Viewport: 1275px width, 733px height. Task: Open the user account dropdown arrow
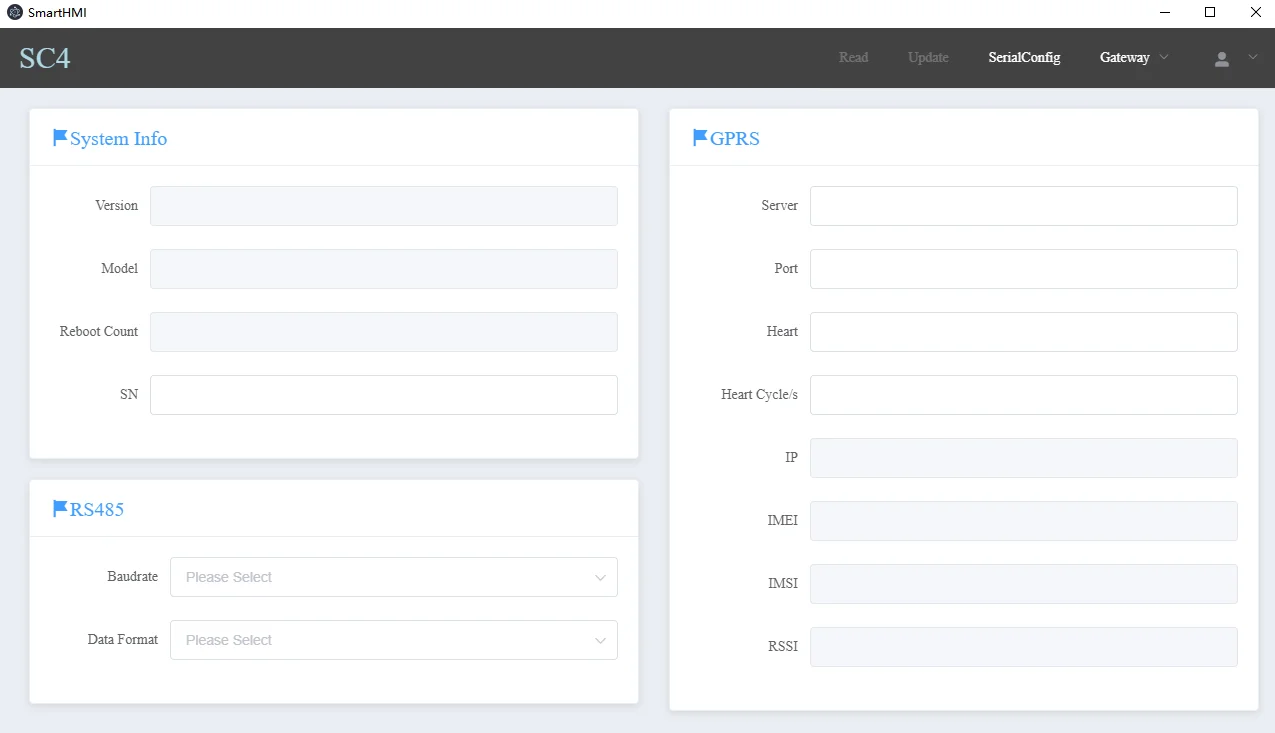coord(1253,58)
